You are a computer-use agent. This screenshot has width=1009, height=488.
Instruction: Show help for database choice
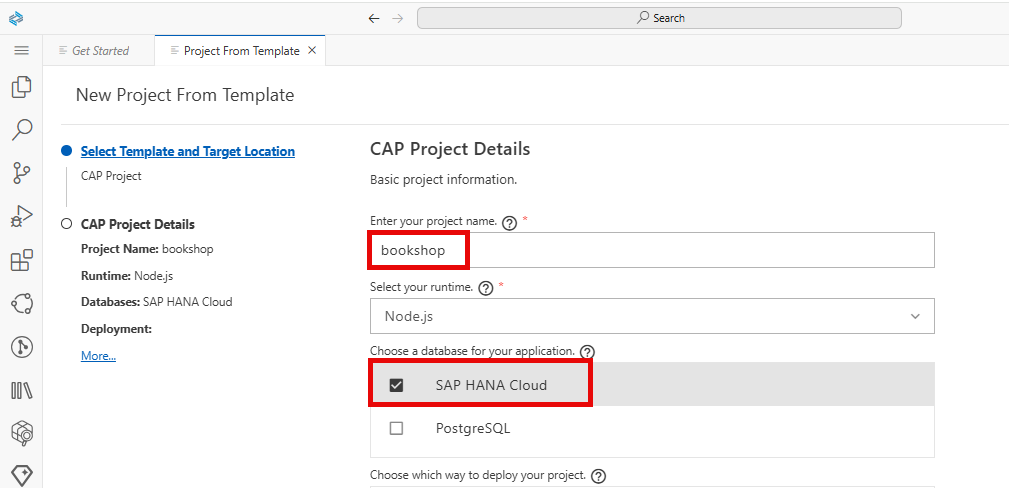tap(587, 352)
